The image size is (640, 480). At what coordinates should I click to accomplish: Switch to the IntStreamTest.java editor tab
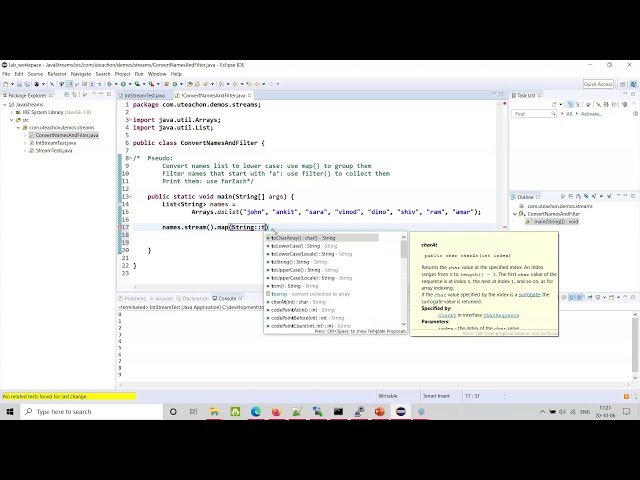[x=142, y=95]
